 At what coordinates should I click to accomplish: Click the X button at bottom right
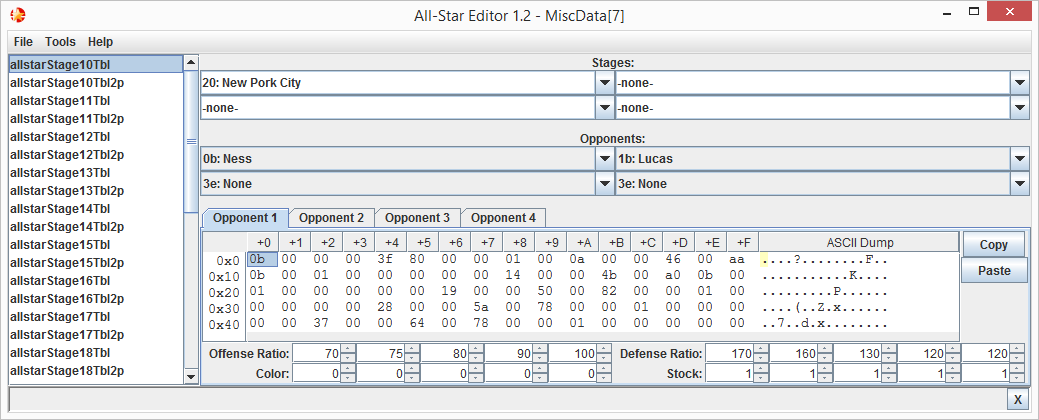pos(1017,399)
